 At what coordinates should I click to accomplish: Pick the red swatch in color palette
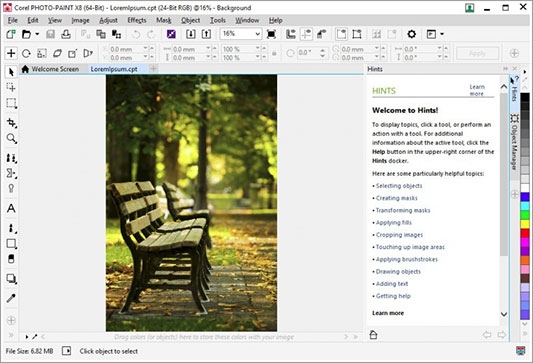[525, 233]
